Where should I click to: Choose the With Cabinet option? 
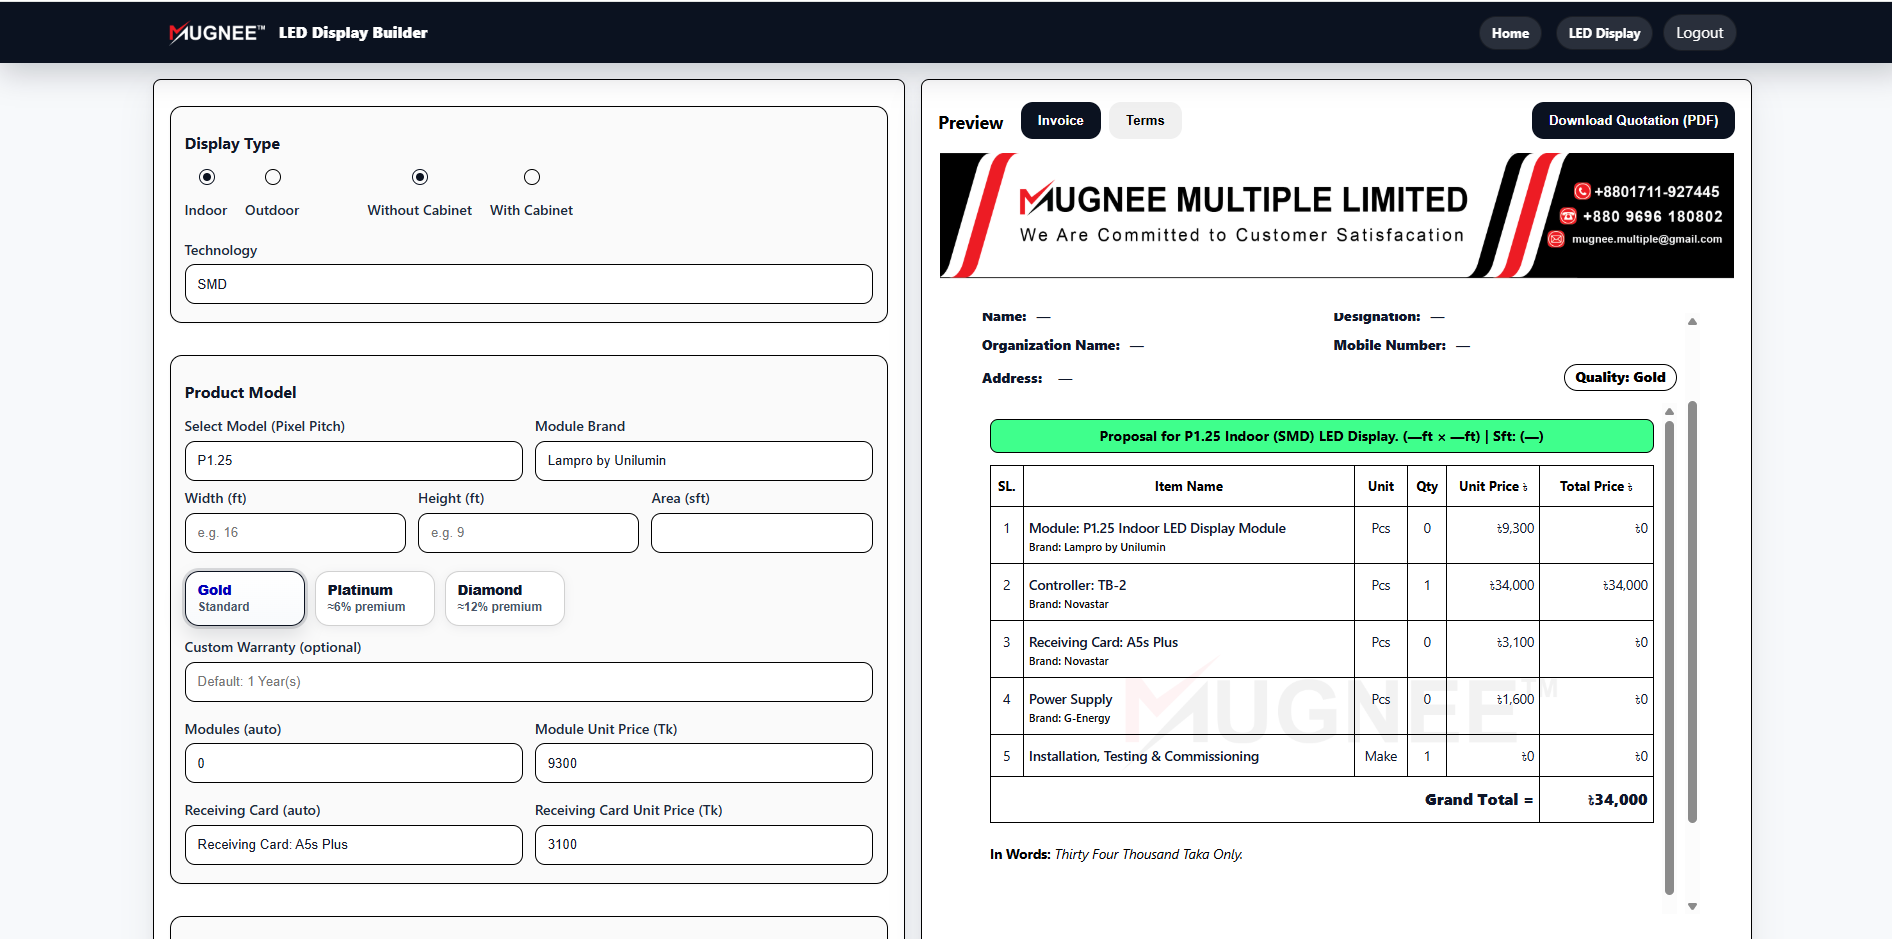[532, 177]
